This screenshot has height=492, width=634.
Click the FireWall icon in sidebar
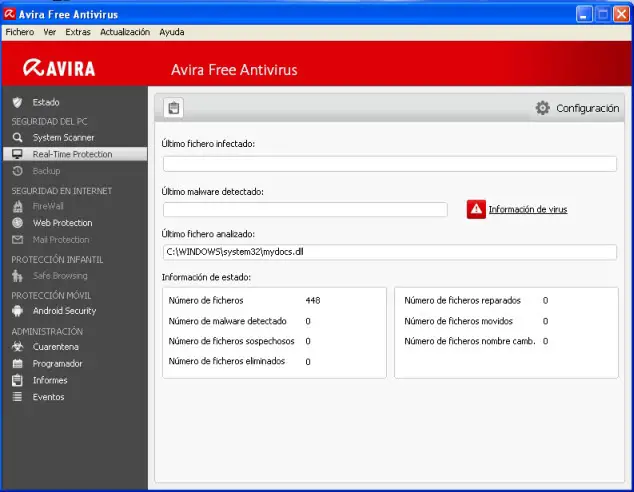tap(17, 206)
